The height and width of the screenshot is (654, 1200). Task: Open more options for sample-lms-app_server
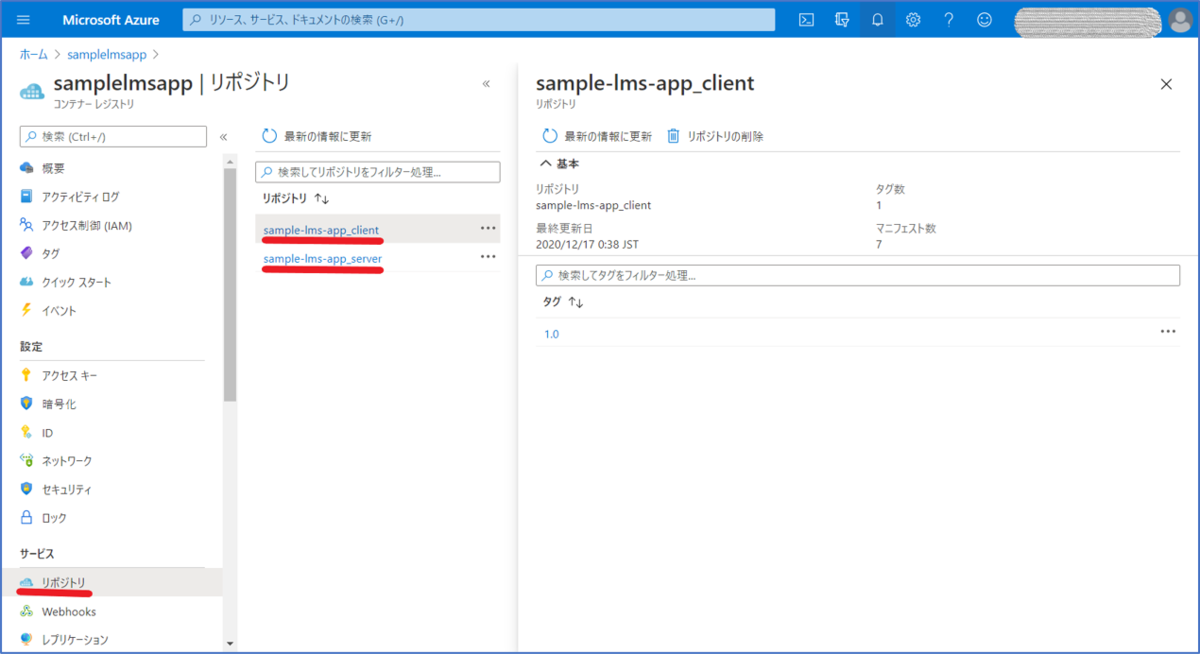pyautogui.click(x=488, y=257)
